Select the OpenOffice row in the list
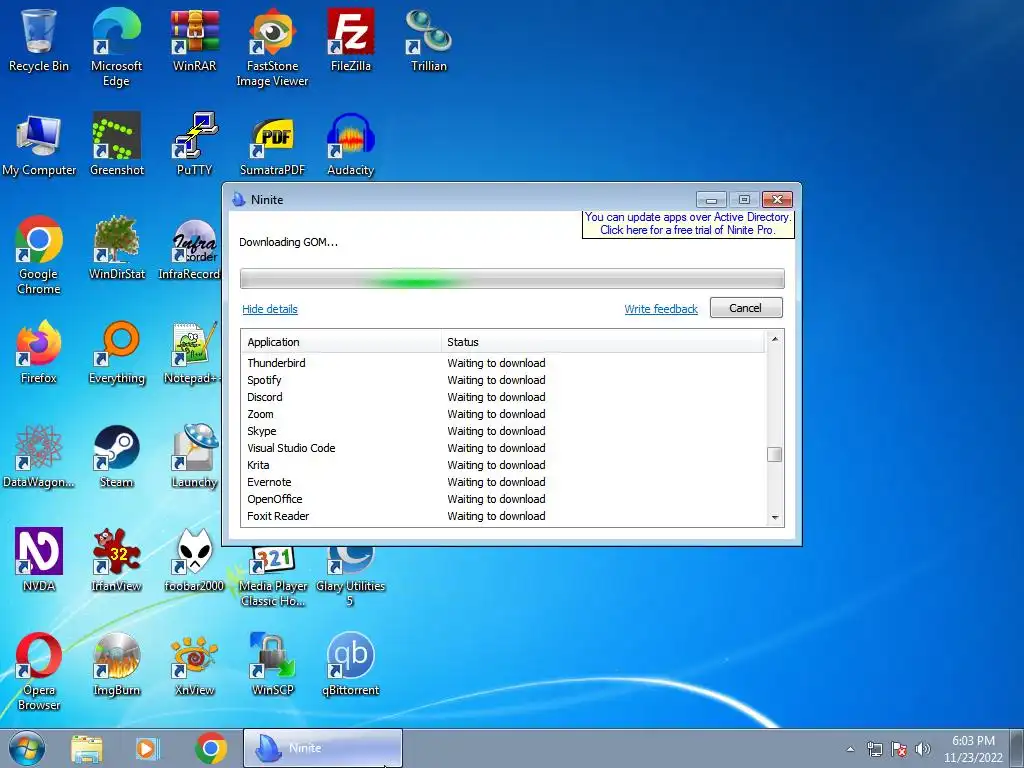This screenshot has width=1024, height=768. (x=504, y=498)
